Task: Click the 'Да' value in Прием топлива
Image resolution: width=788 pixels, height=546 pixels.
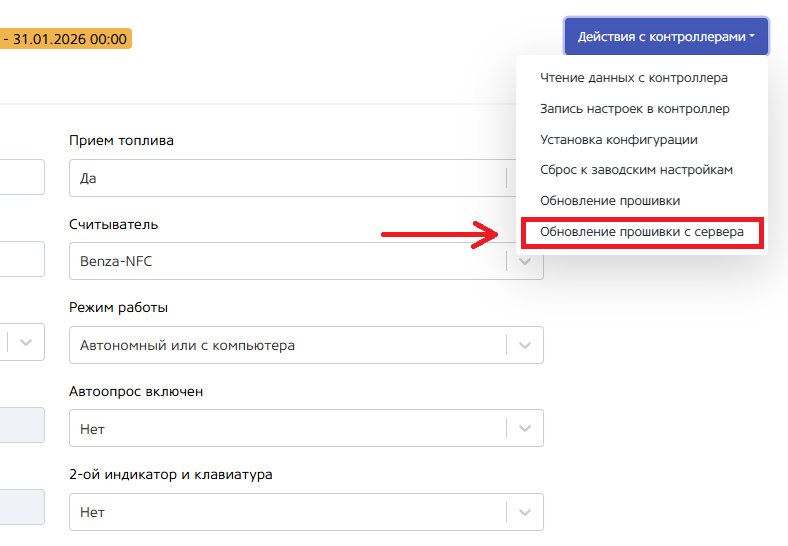Action: (x=88, y=179)
